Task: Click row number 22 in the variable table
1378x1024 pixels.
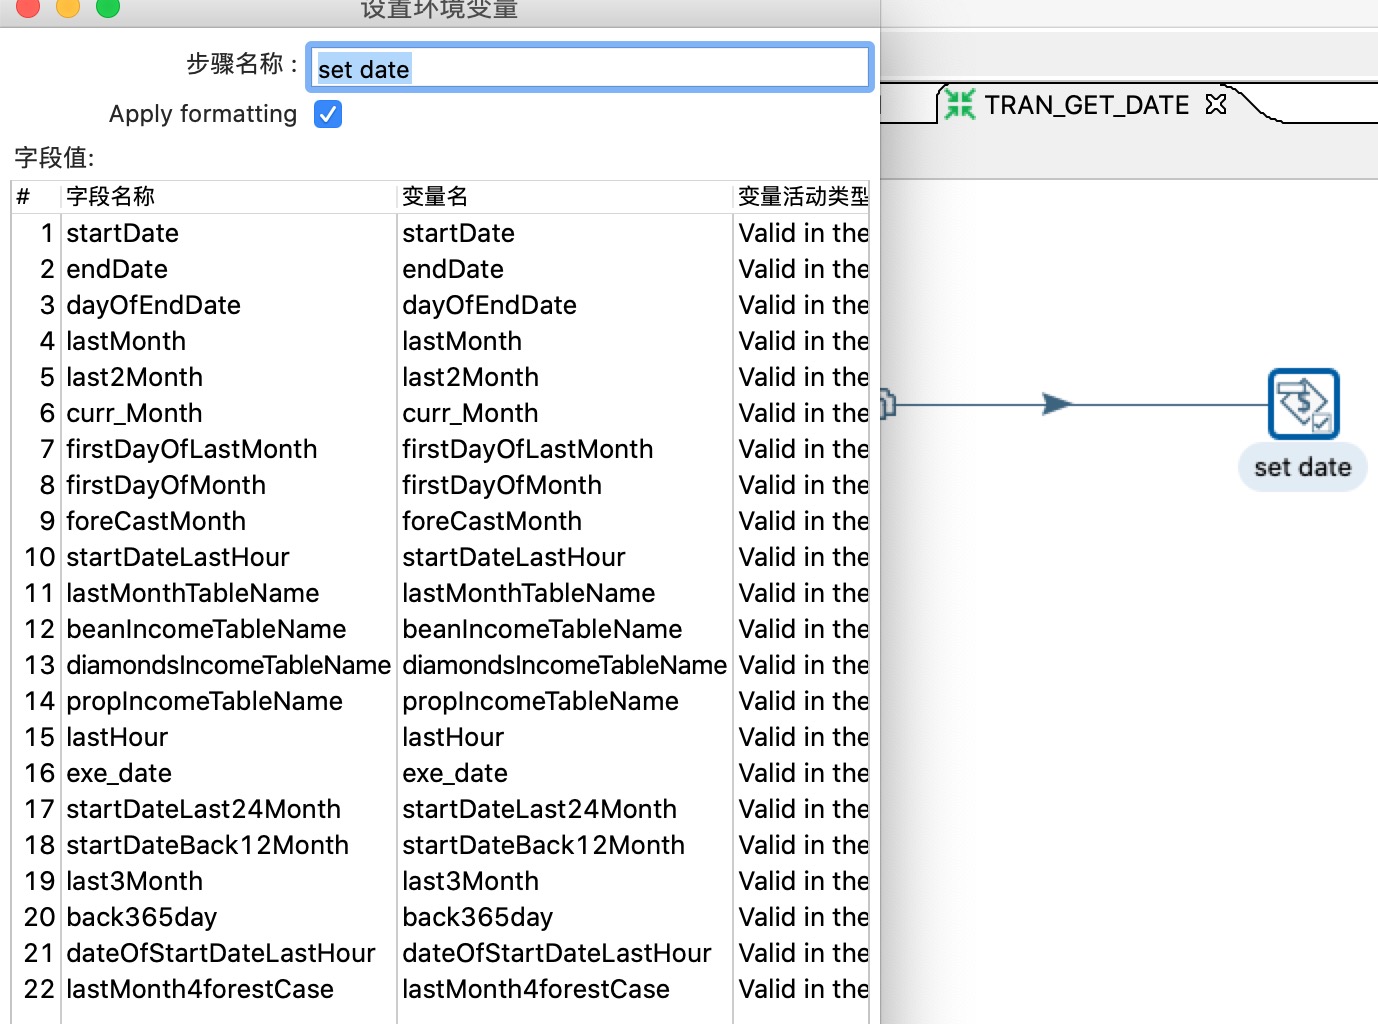Action: tap(37, 989)
